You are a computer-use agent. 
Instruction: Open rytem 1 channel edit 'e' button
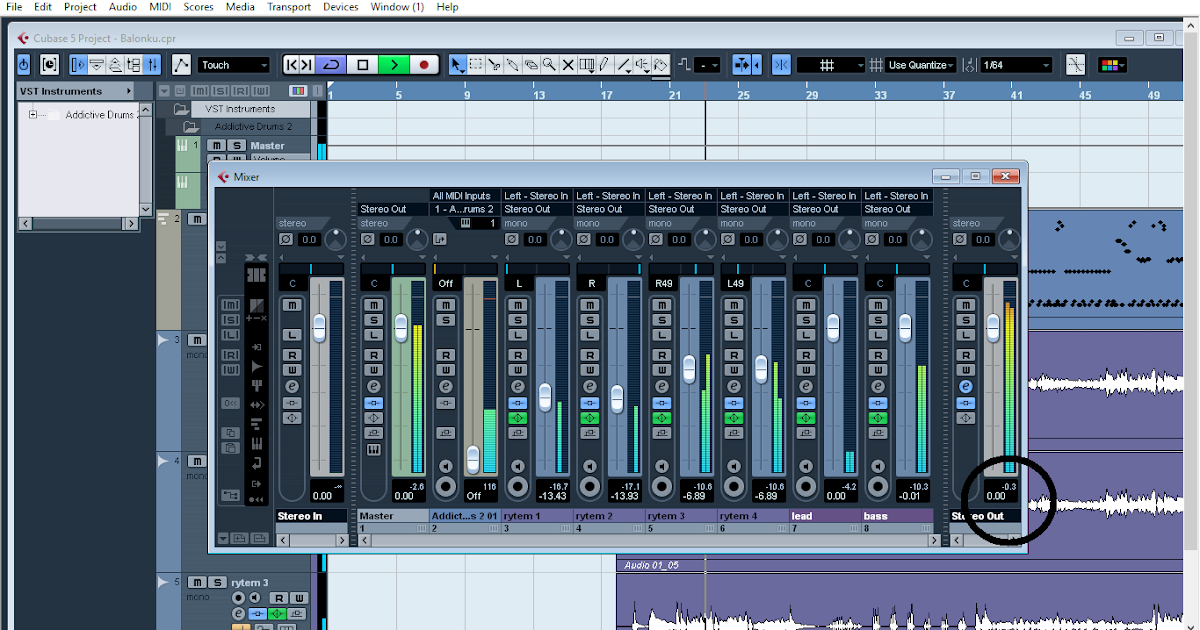tap(517, 386)
